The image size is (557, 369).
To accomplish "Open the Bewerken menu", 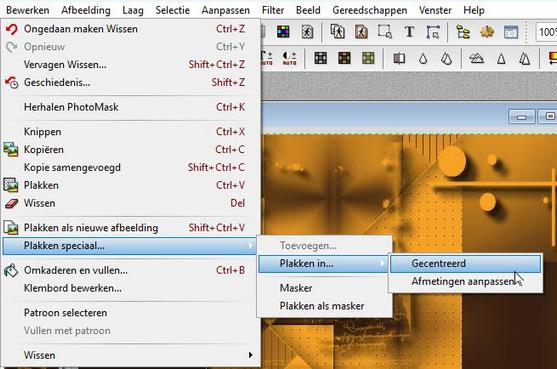I will pyautogui.click(x=28, y=10).
